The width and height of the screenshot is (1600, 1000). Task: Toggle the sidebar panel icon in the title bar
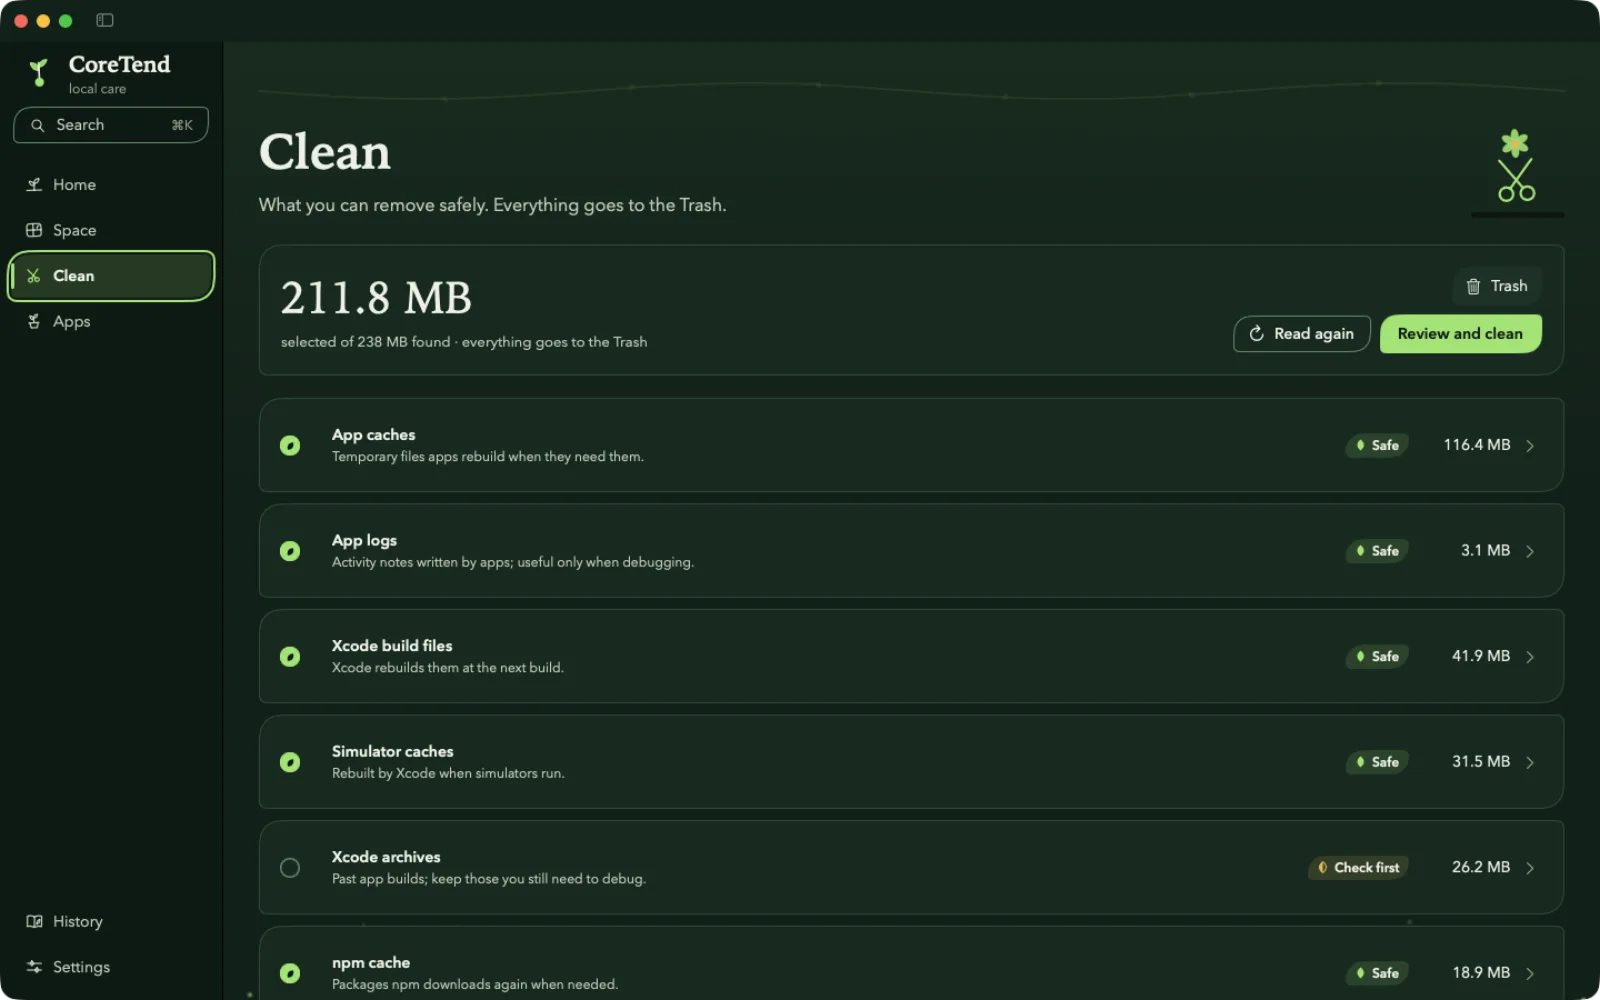click(x=105, y=20)
